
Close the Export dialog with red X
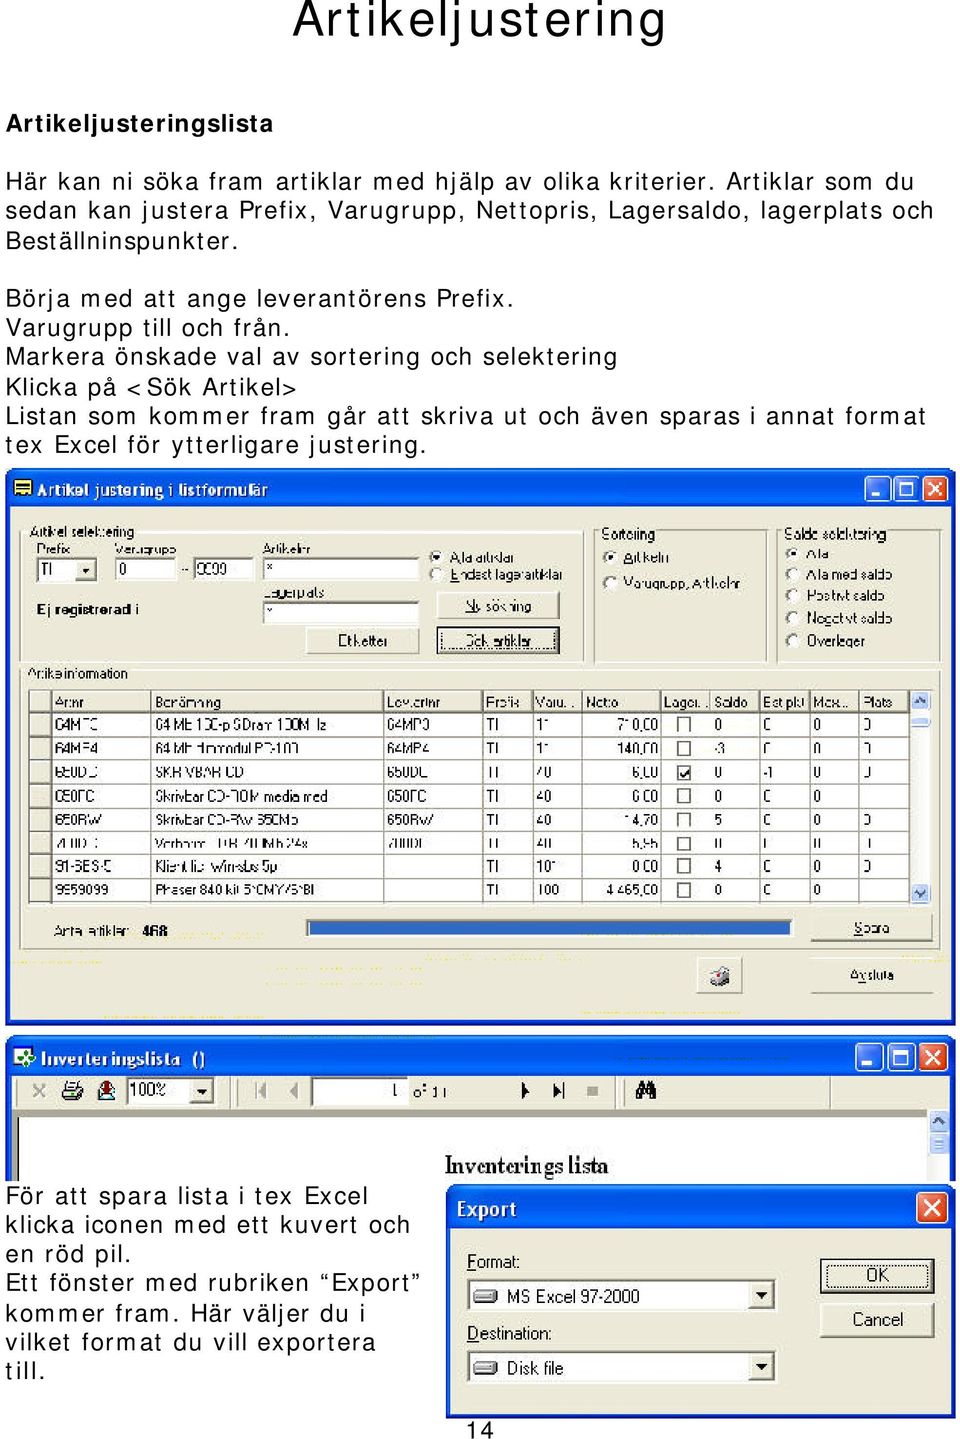pos(932,1208)
